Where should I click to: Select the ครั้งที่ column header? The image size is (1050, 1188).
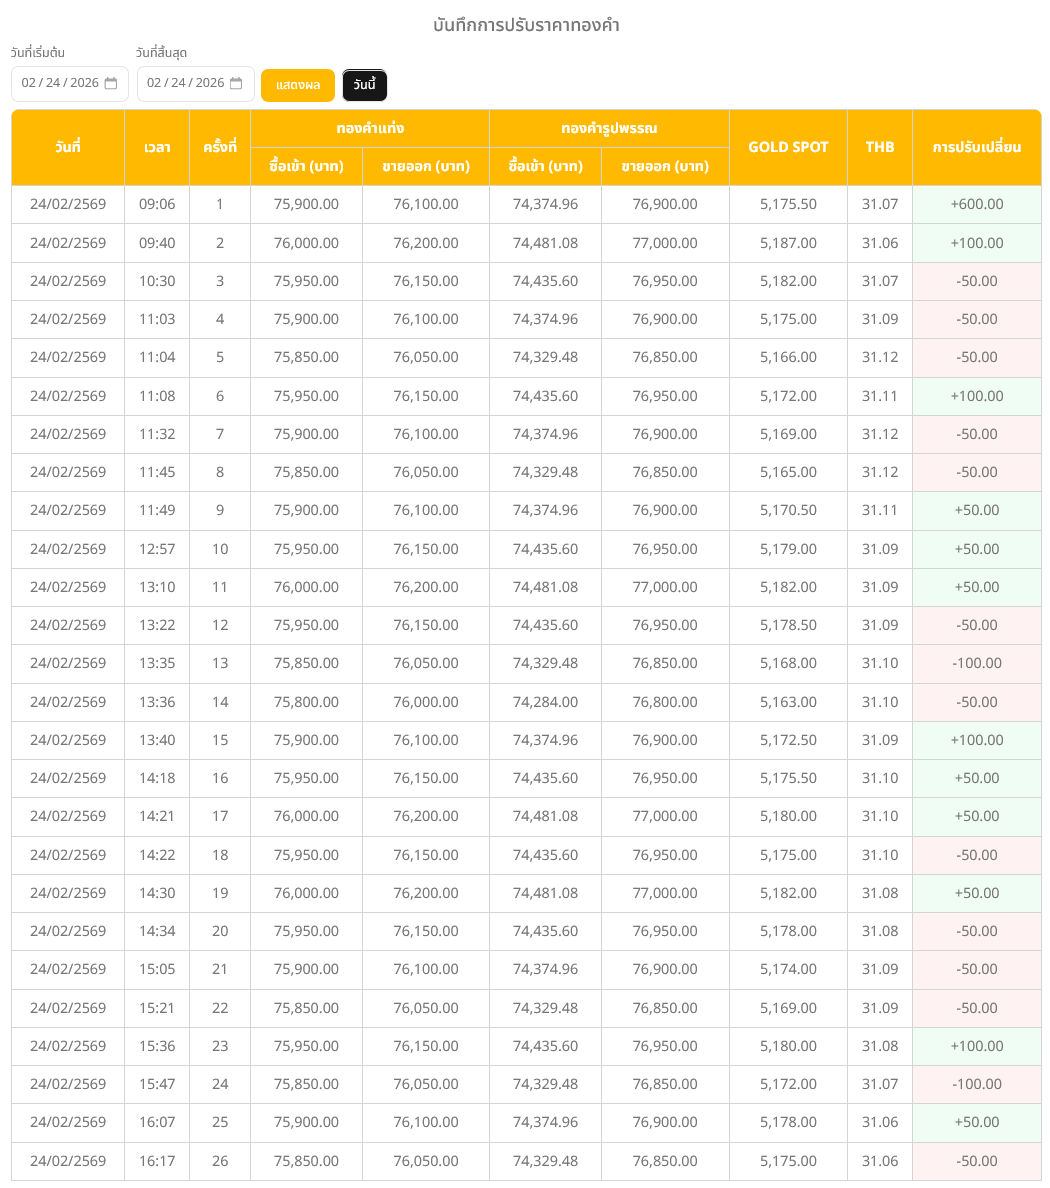[x=220, y=147]
